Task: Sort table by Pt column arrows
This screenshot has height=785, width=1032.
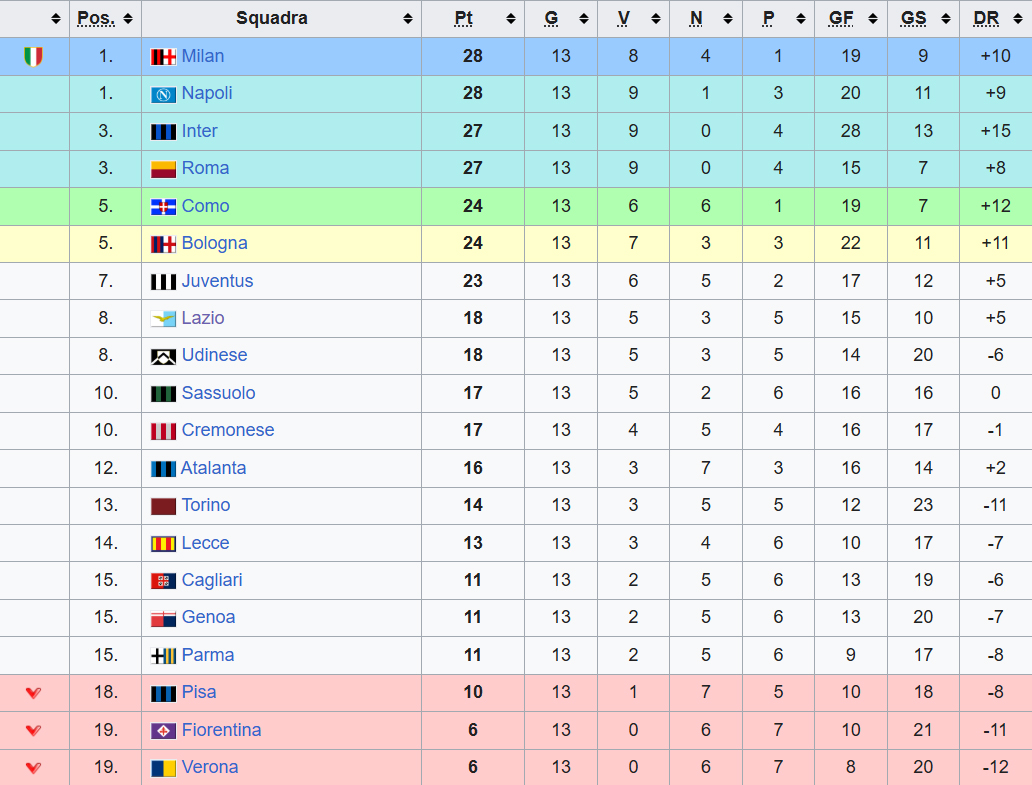Action: click(511, 19)
